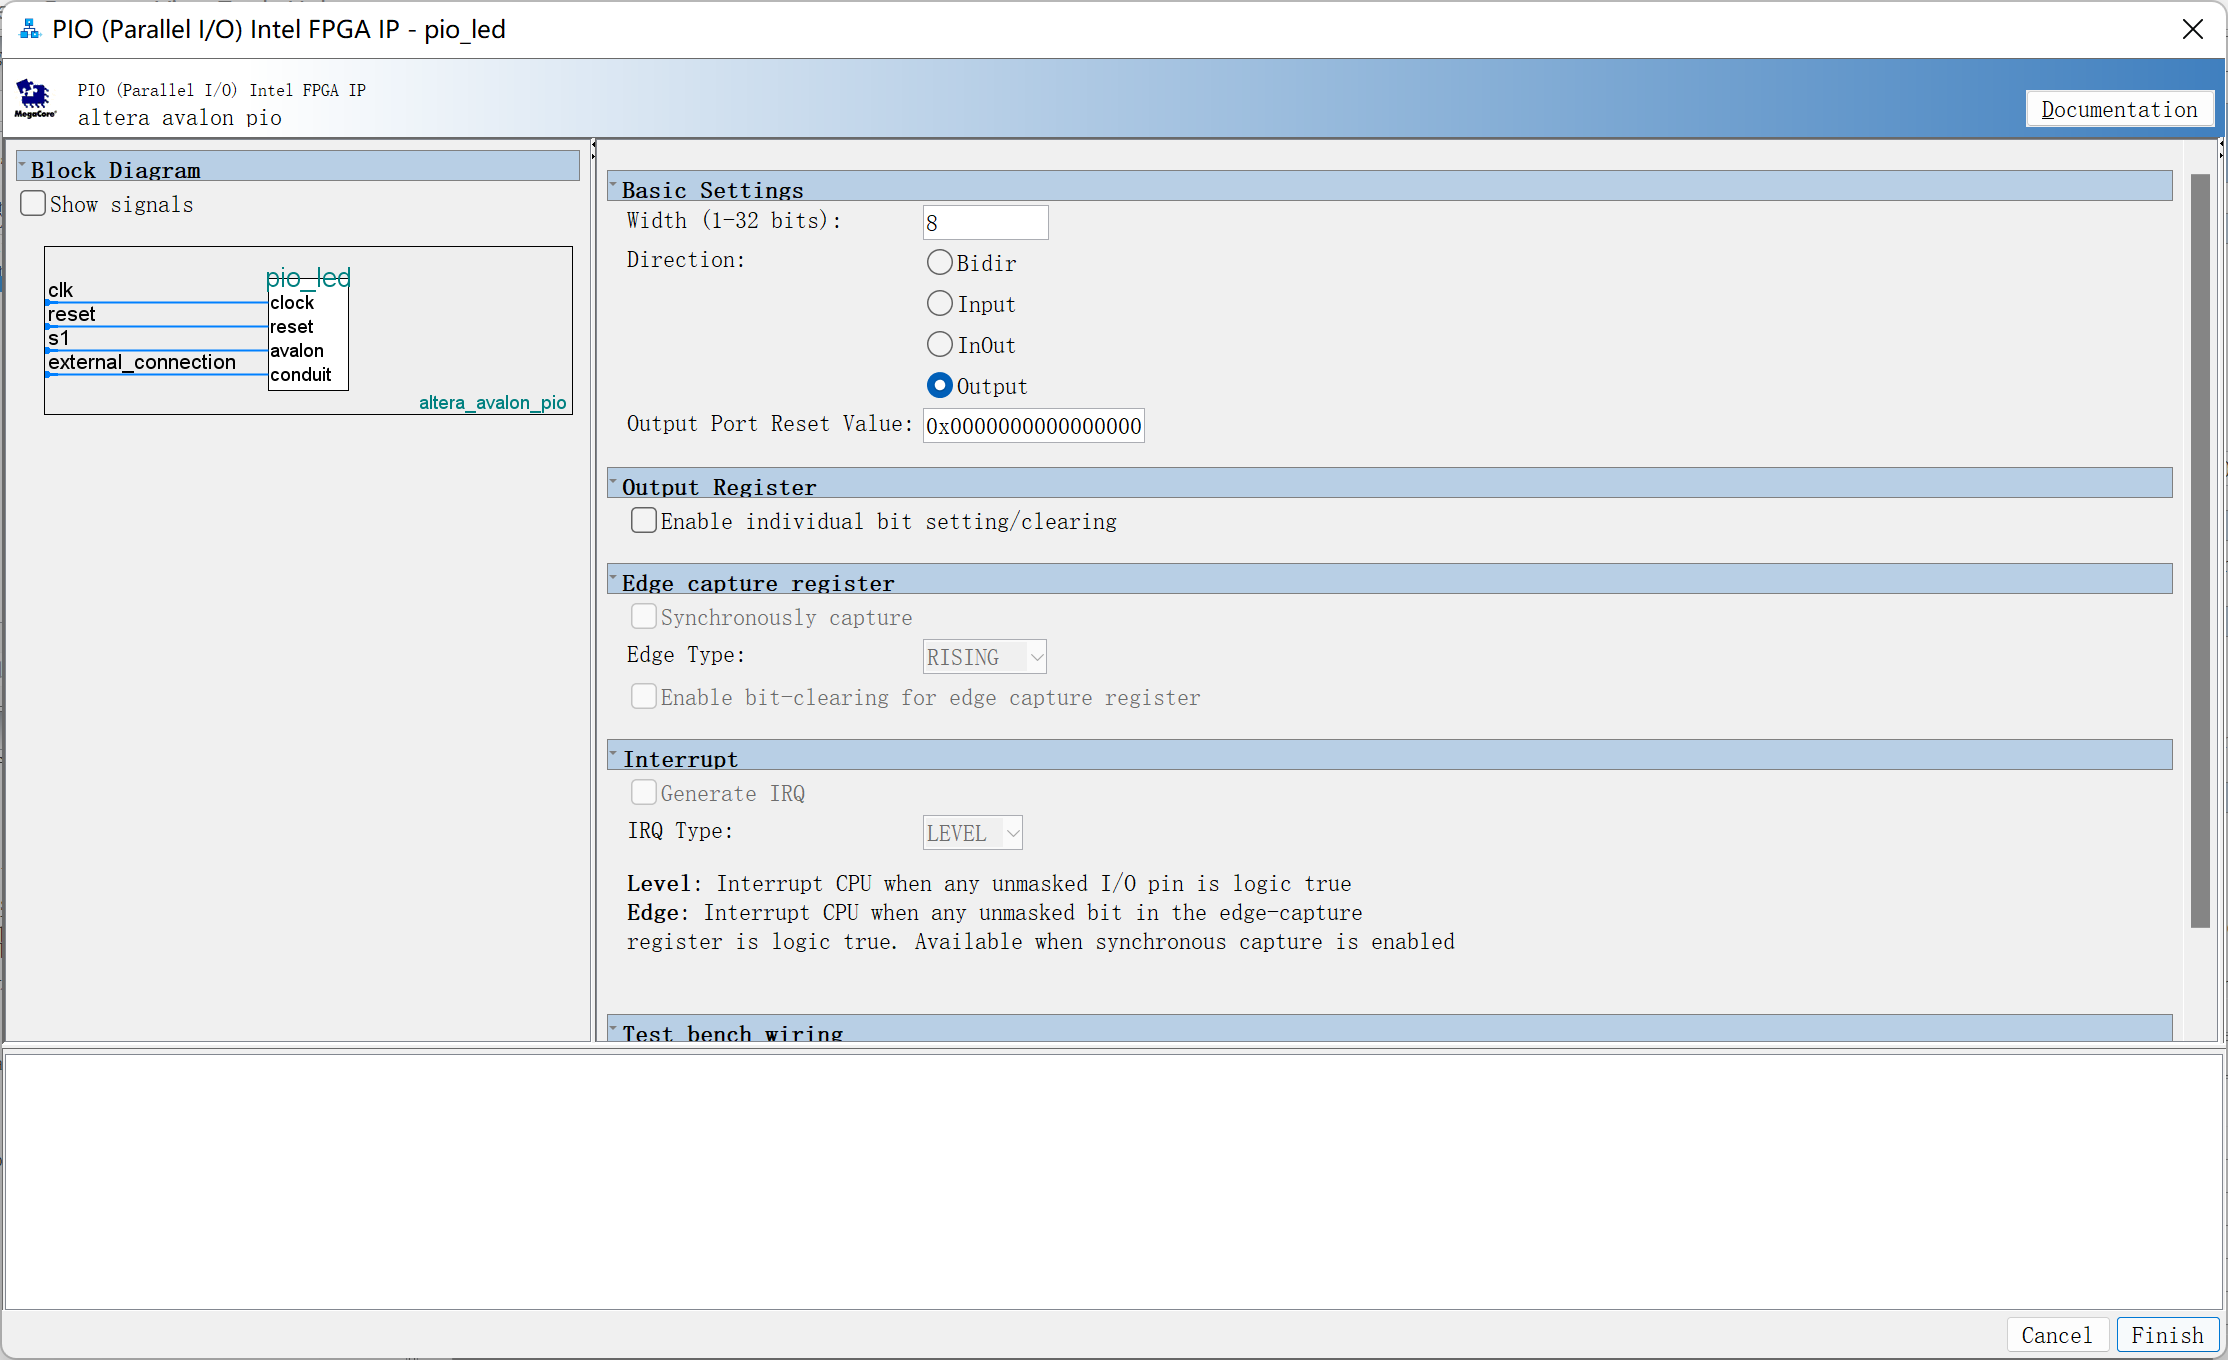Image resolution: width=2228 pixels, height=1360 pixels.
Task: Choose the InOut direction option
Action: (x=939, y=345)
